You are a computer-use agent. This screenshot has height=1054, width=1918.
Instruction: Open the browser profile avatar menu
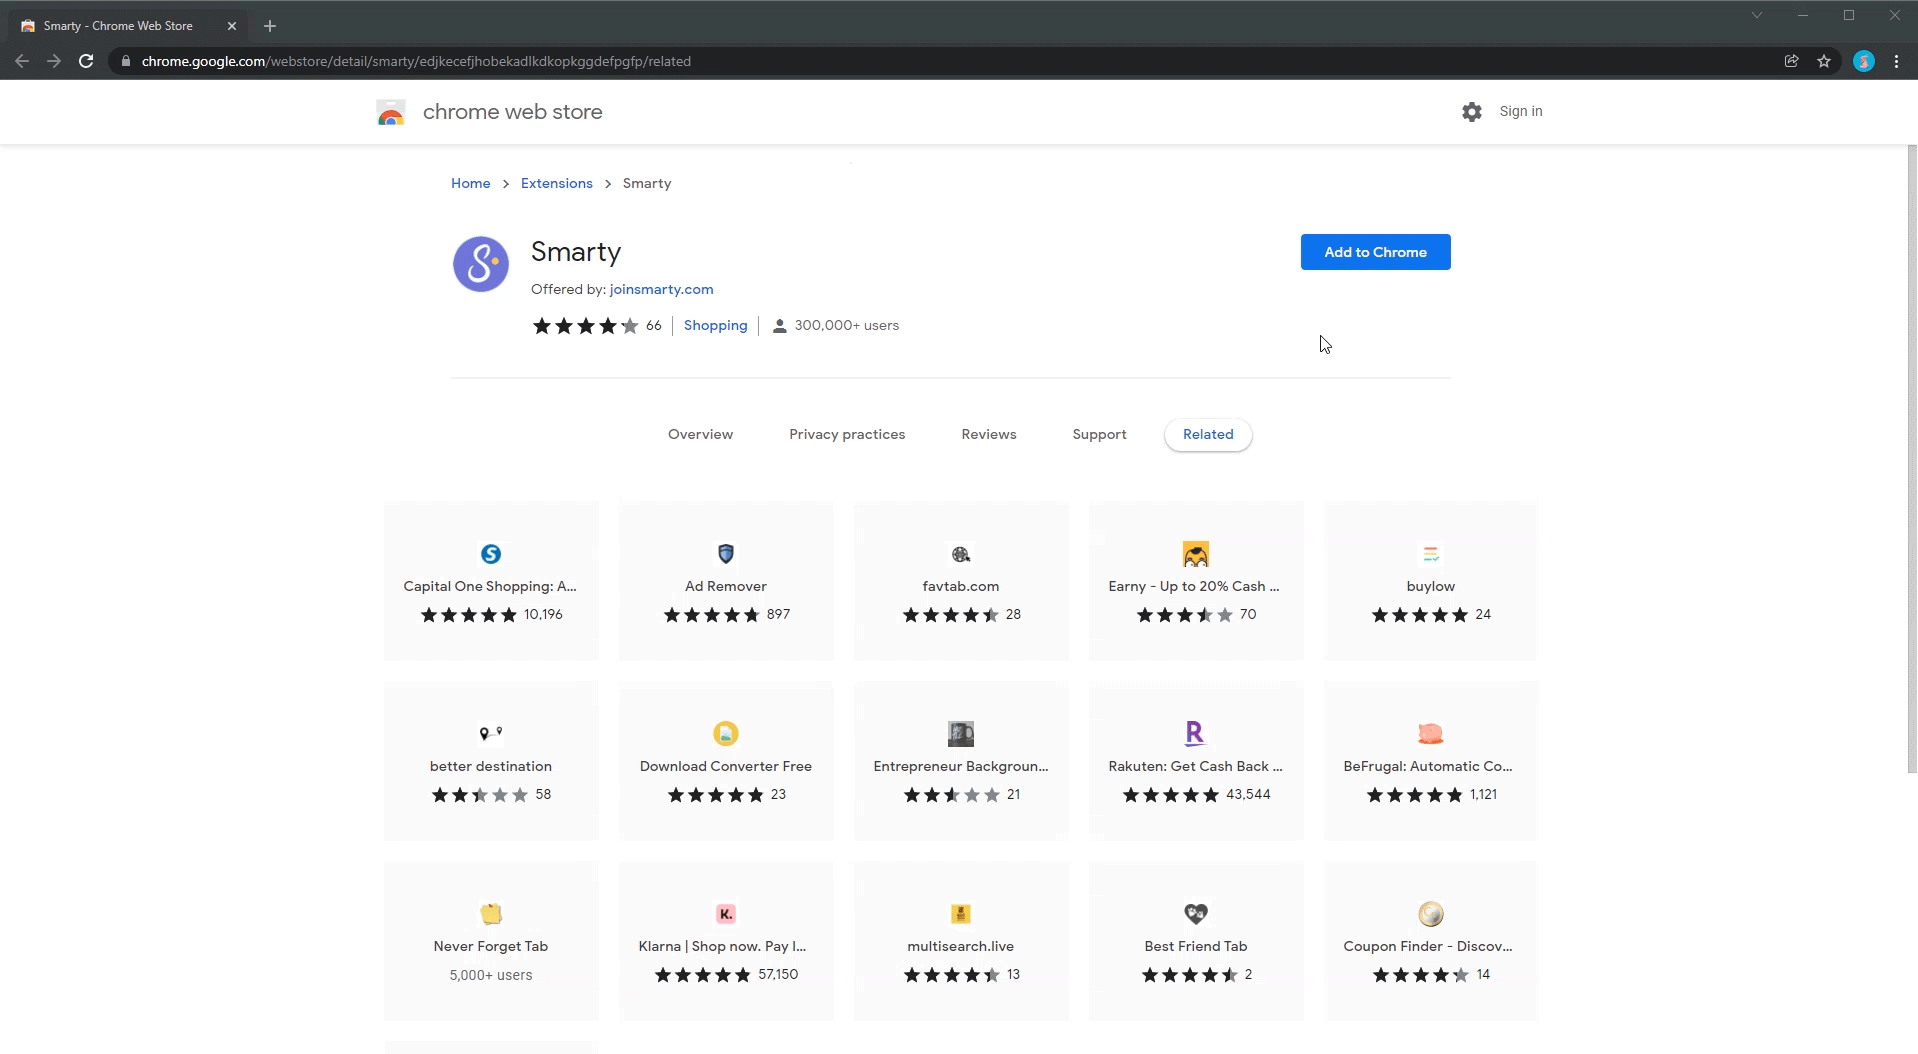[1865, 61]
